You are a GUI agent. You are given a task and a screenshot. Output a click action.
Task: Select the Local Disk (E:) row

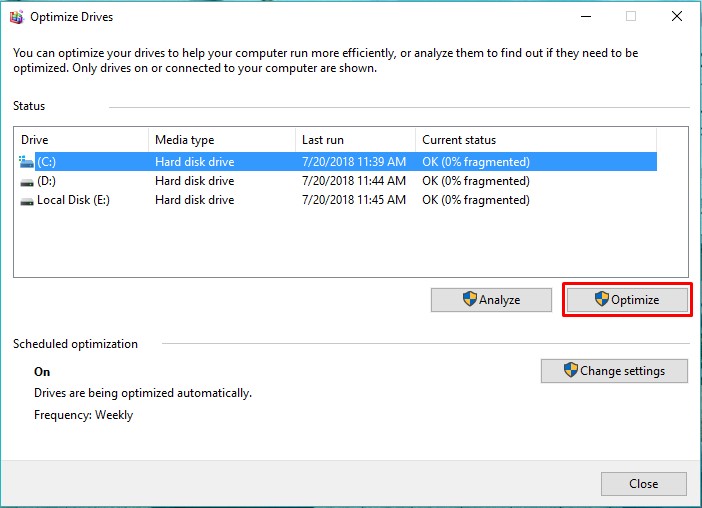click(x=338, y=200)
